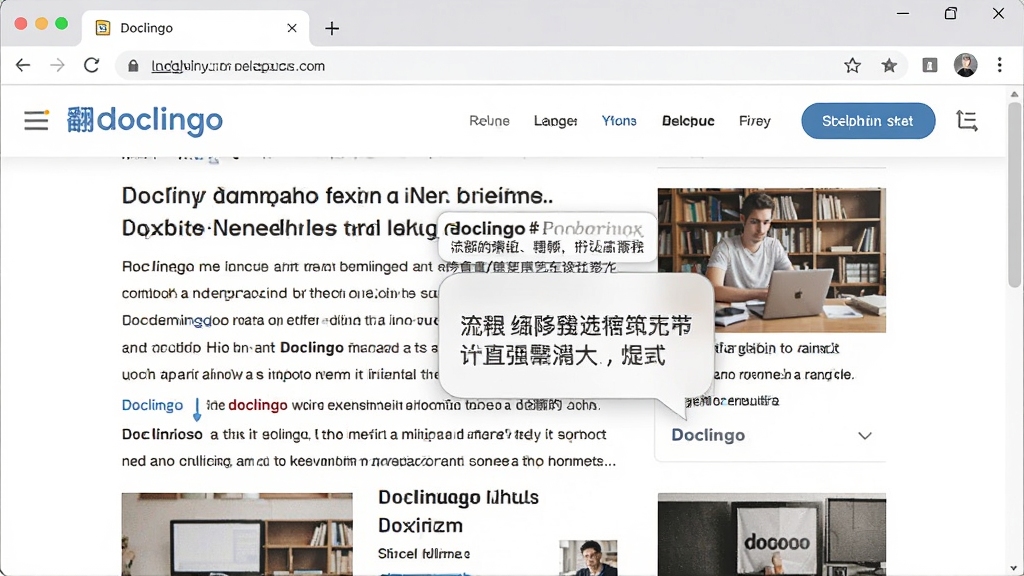
Task: Click the page vertical scrollbar thumb
Action: coord(1014,195)
